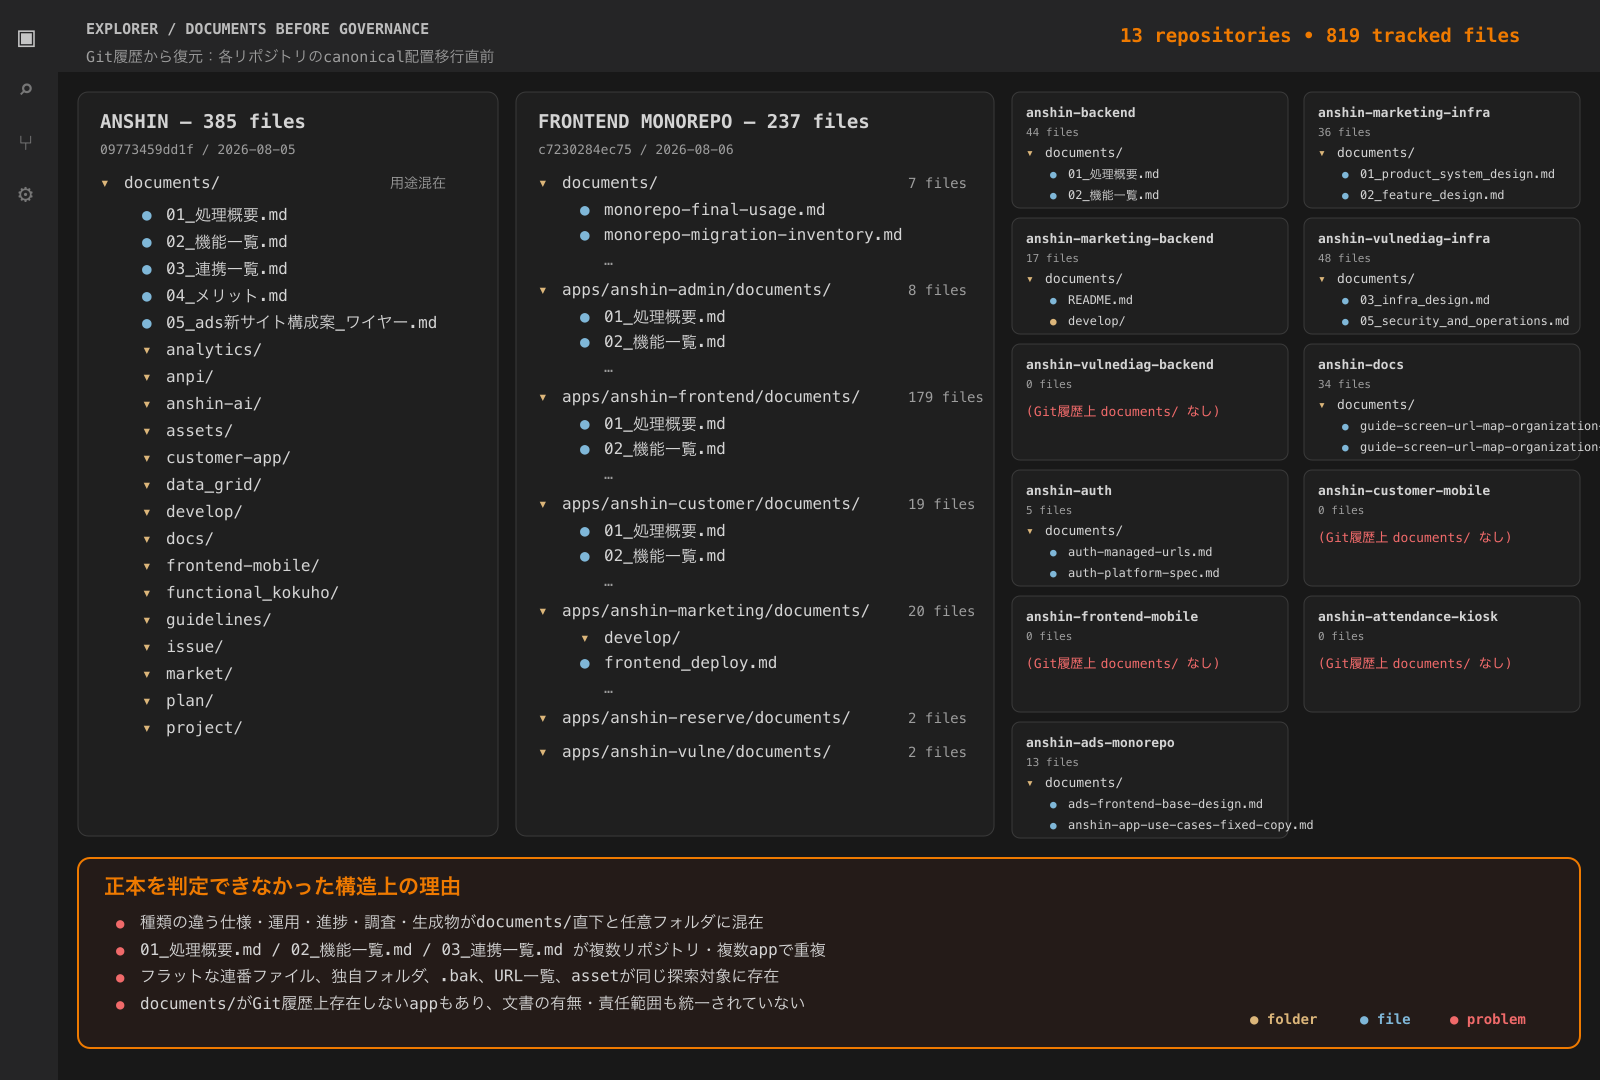
Task: Expand the data_grid/ folder
Action: click(x=147, y=485)
